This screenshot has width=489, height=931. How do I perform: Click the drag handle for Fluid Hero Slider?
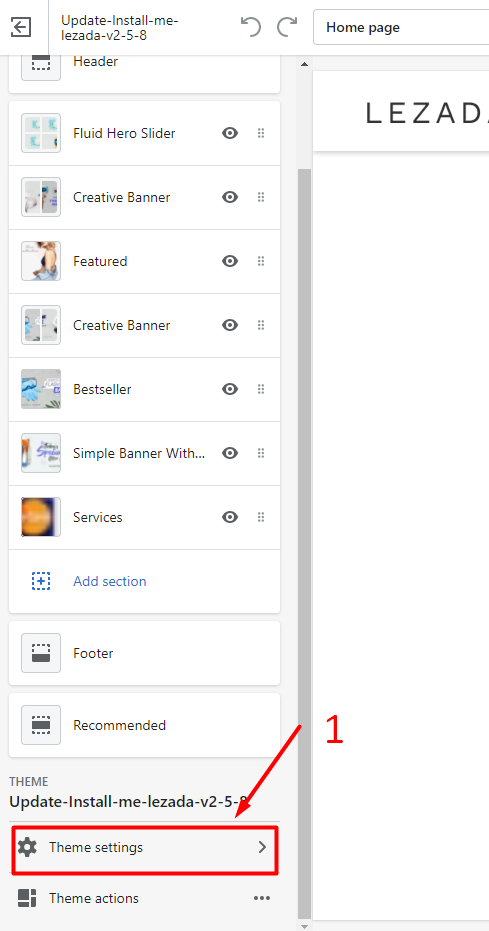261,133
